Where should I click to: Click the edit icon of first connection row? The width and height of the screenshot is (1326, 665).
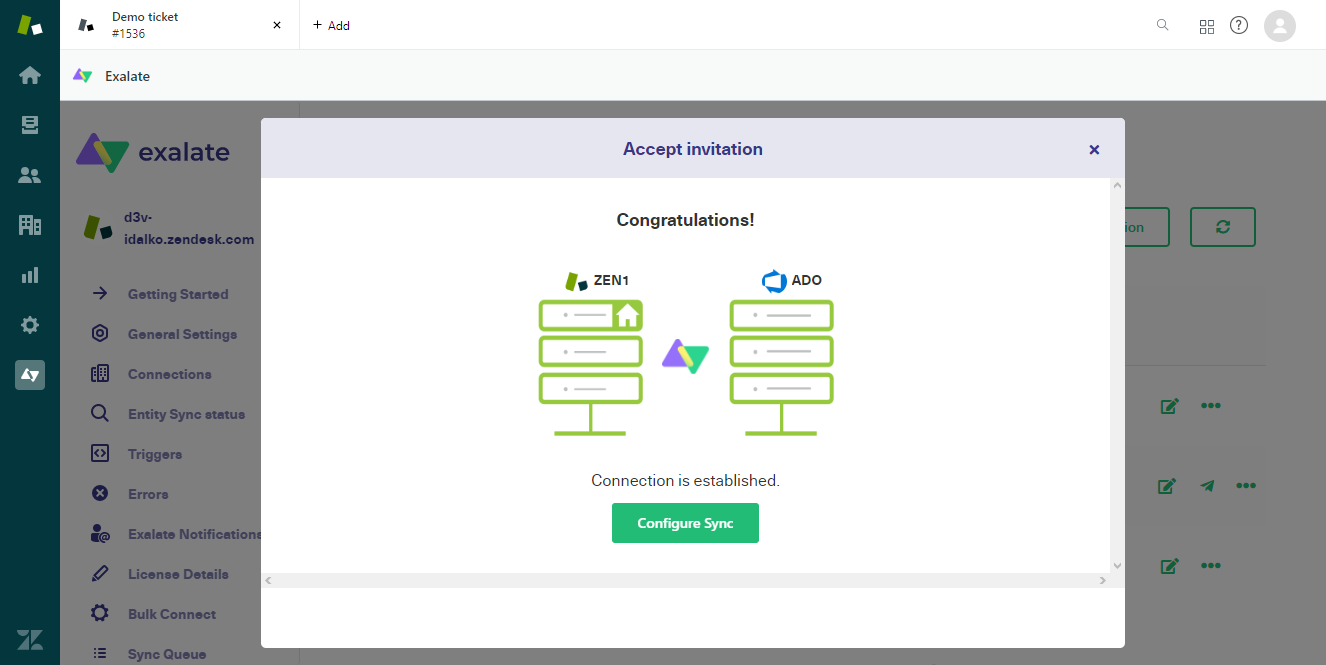click(x=1169, y=406)
